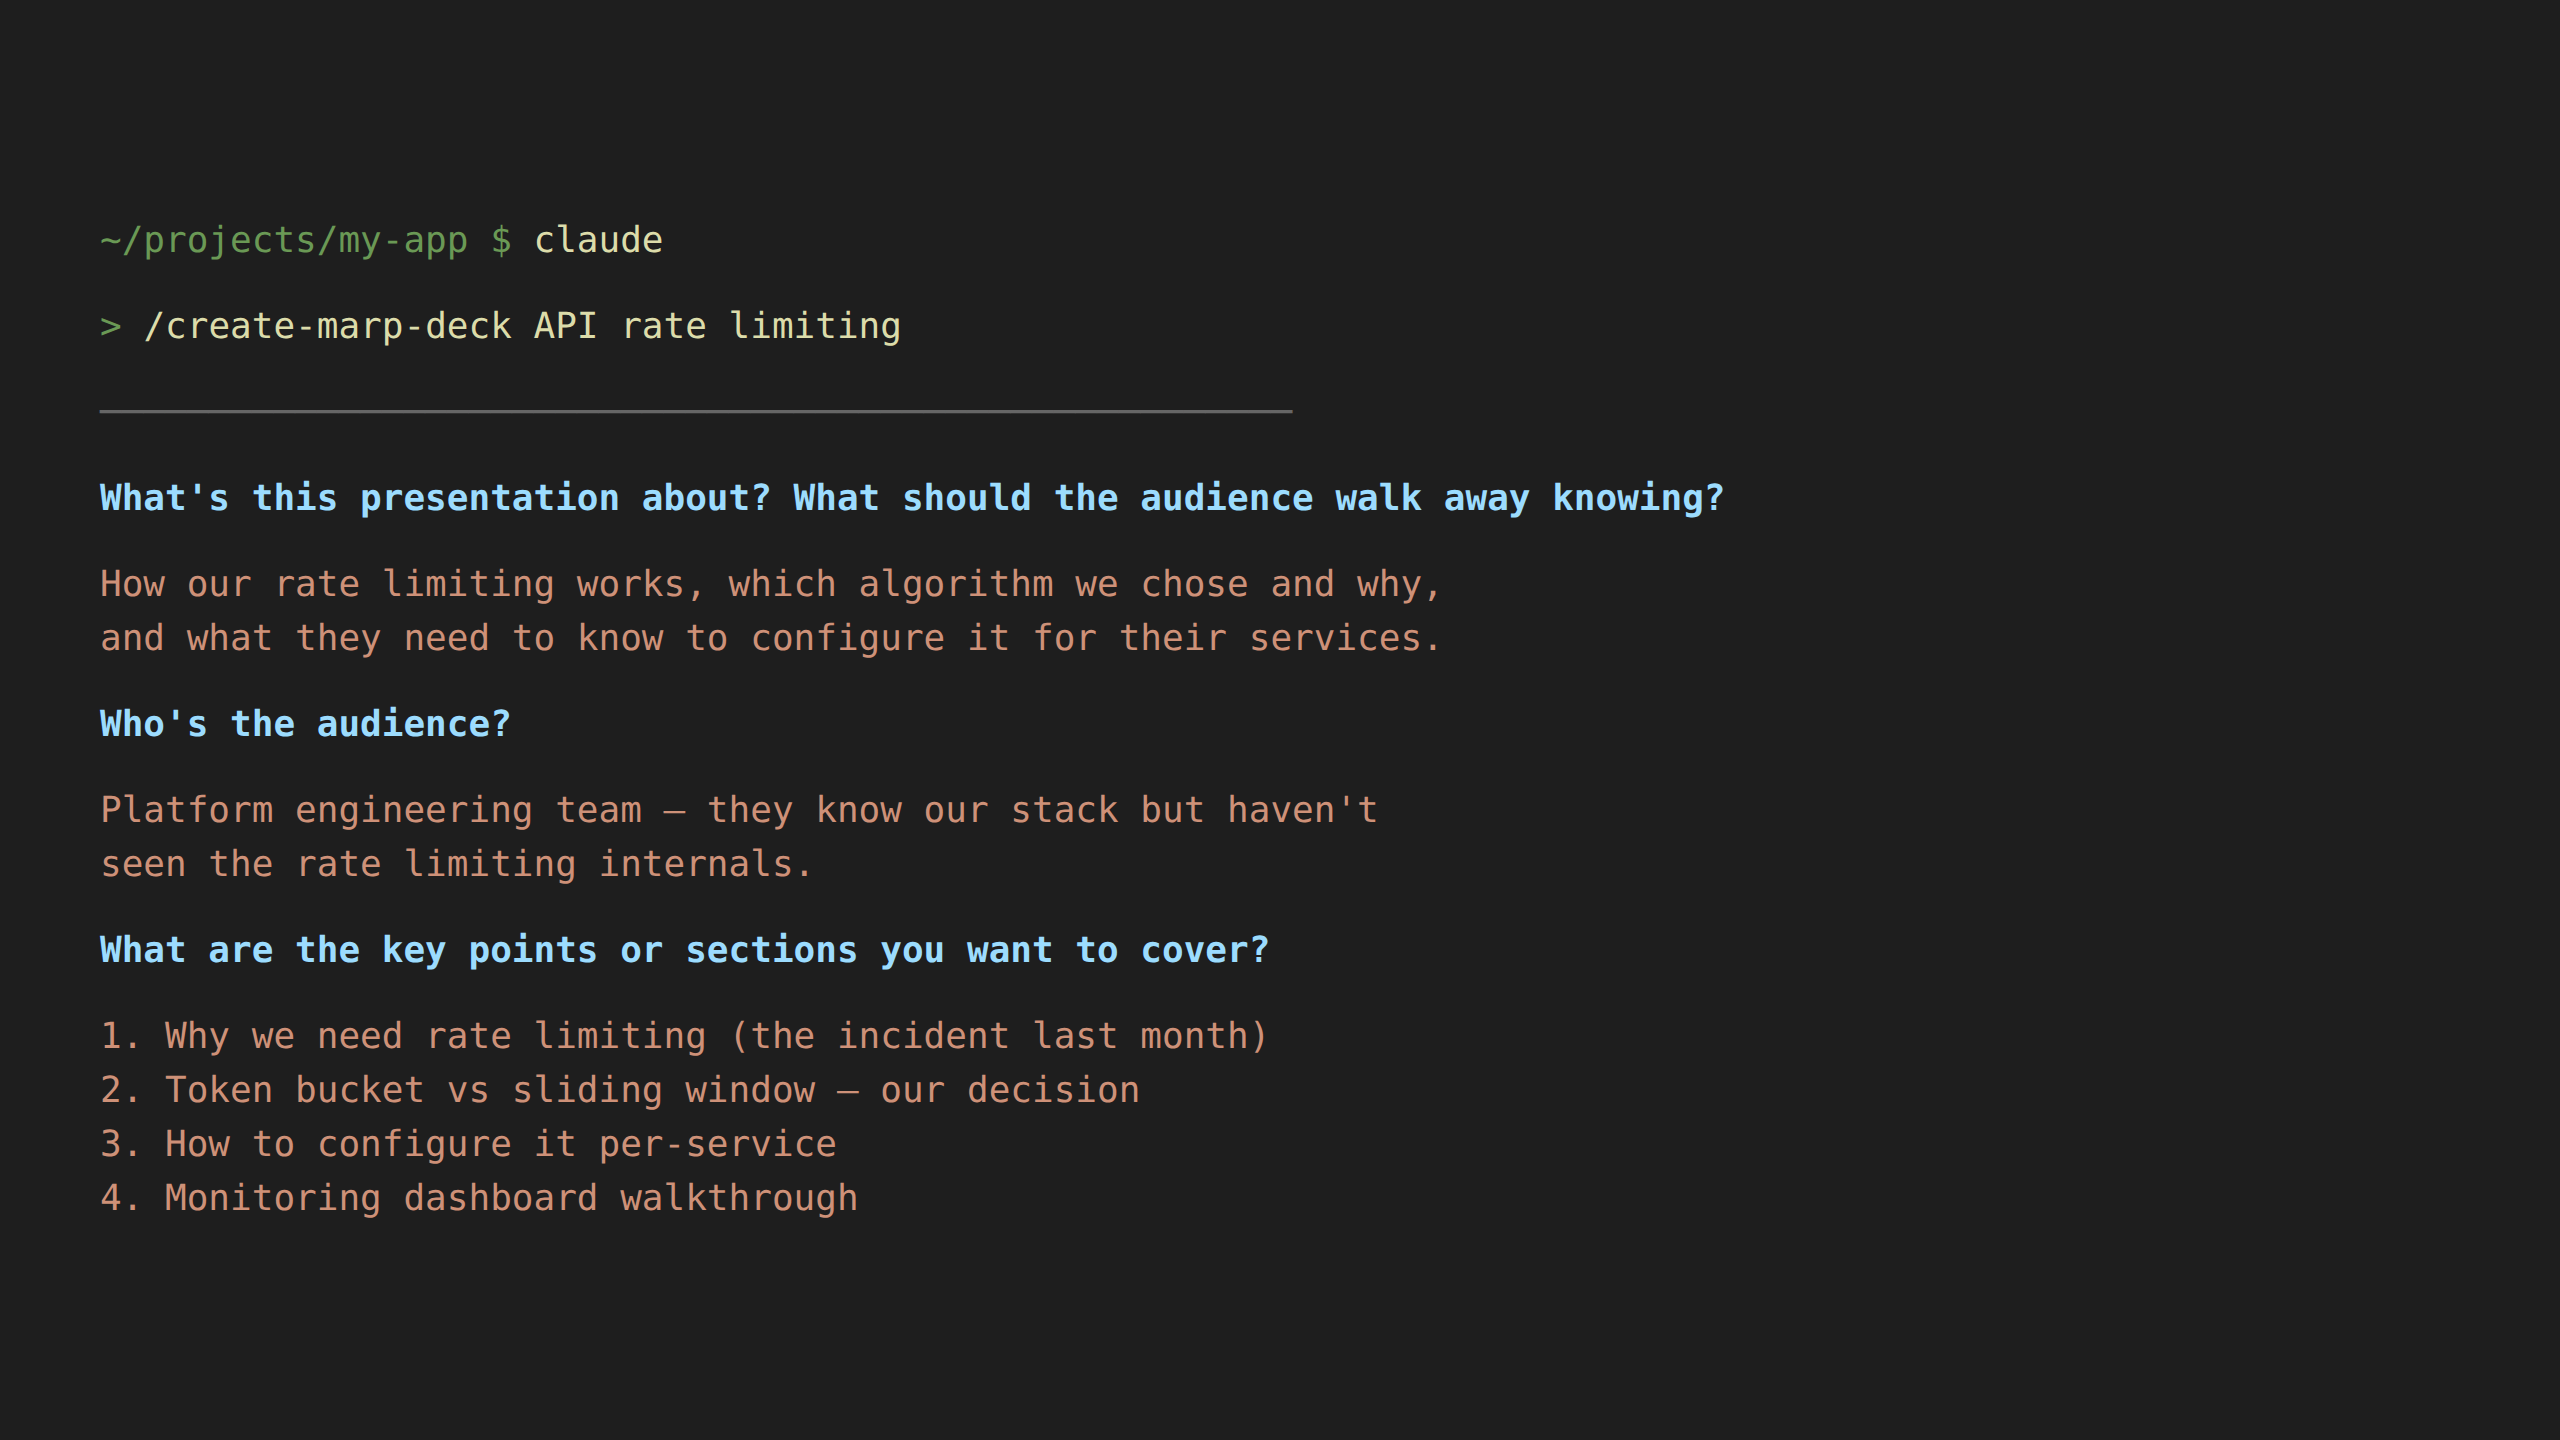Select list item 3 "How to configure it per-service"

(468, 1144)
